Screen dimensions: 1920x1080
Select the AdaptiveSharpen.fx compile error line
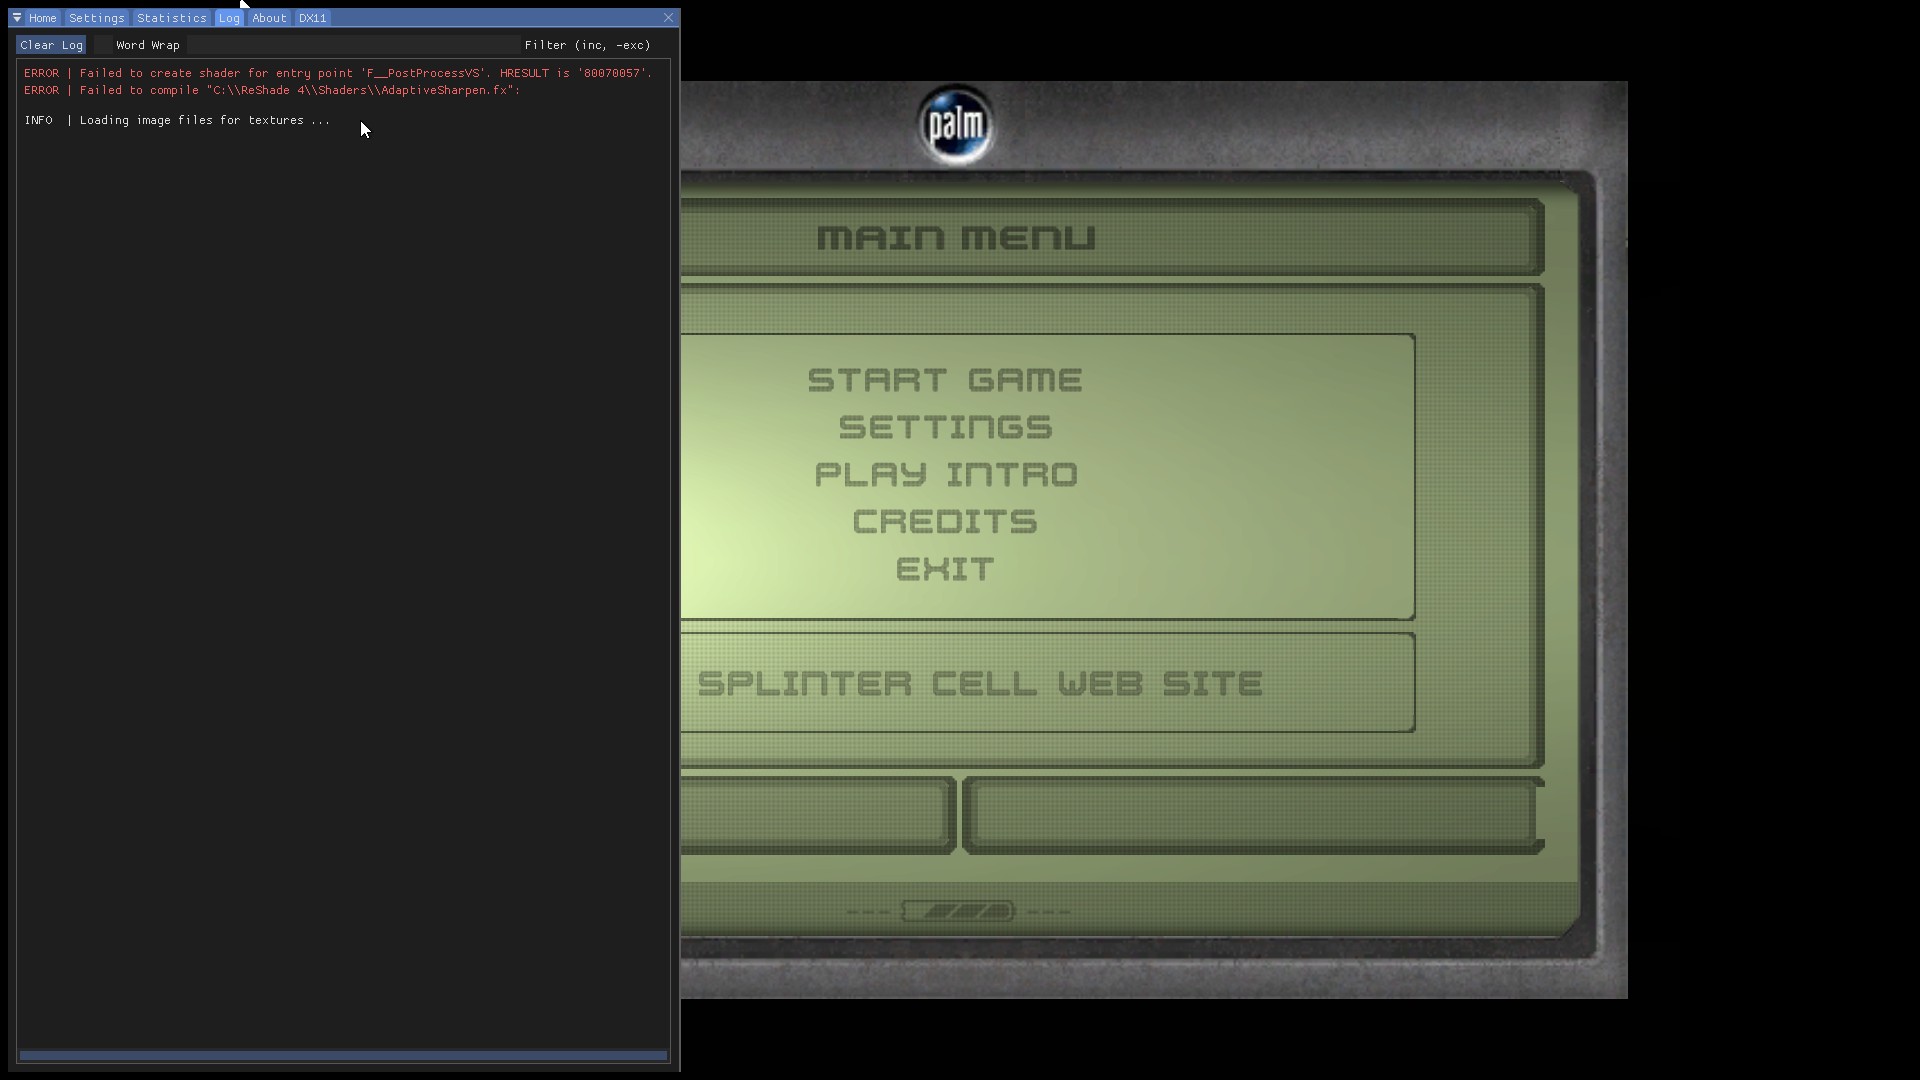(x=272, y=90)
